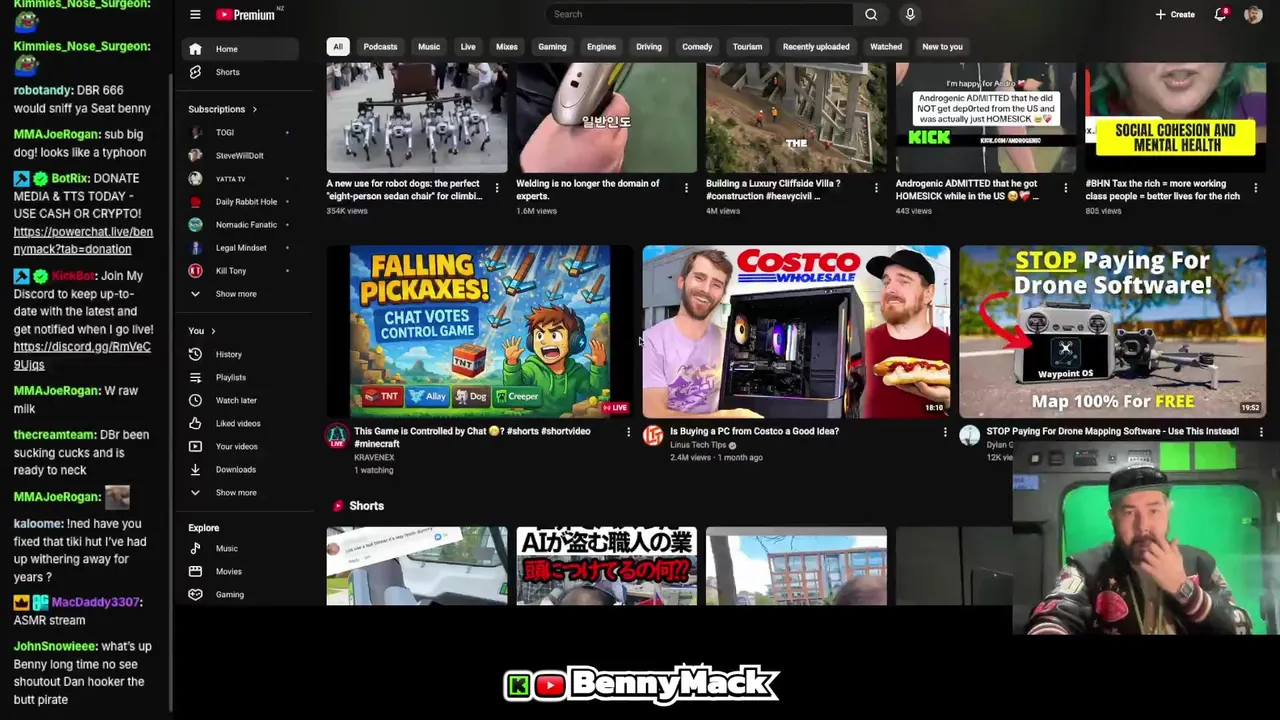Open Gaming under Explore

(240, 594)
